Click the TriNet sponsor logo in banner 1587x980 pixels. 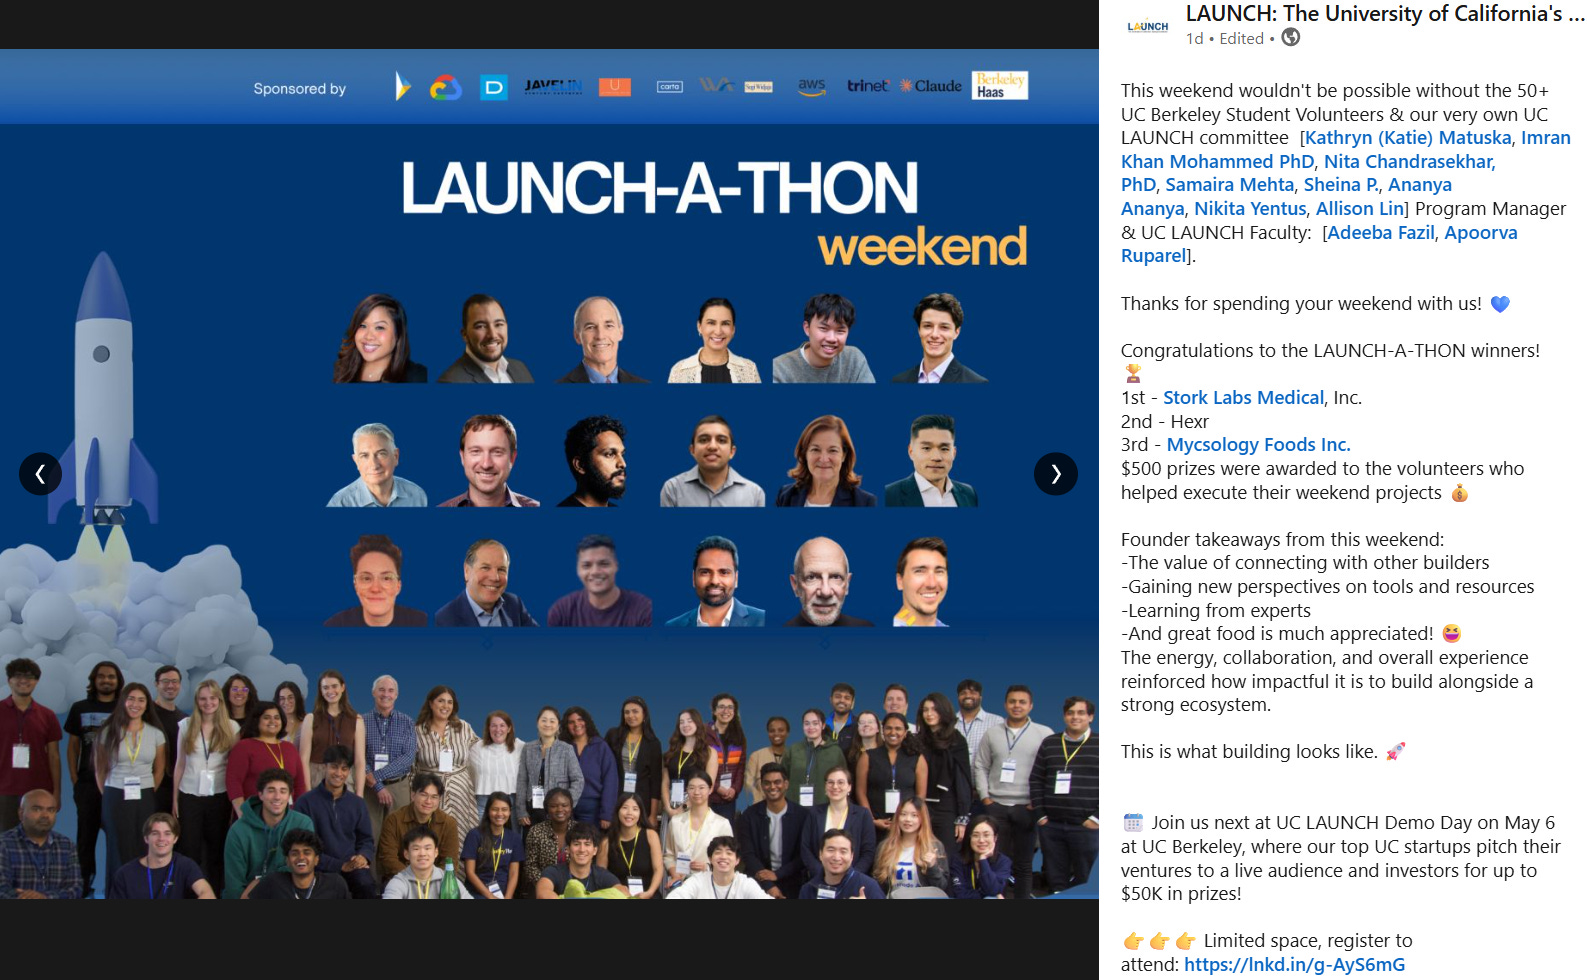coord(867,86)
